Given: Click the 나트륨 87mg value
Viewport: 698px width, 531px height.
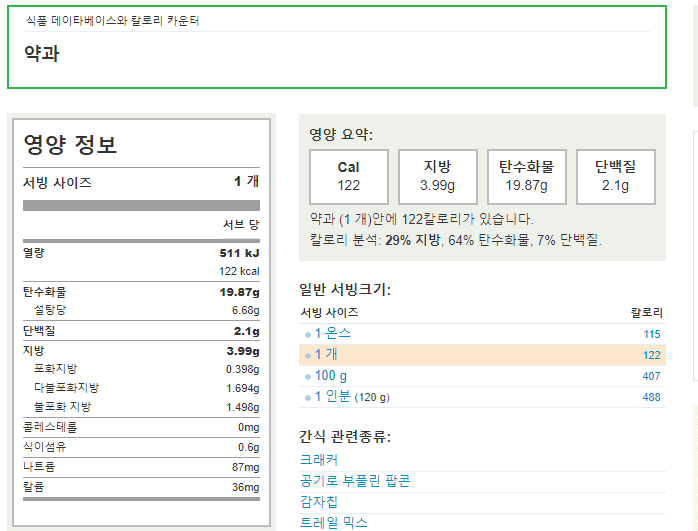Looking at the screenshot, I should point(245,467).
